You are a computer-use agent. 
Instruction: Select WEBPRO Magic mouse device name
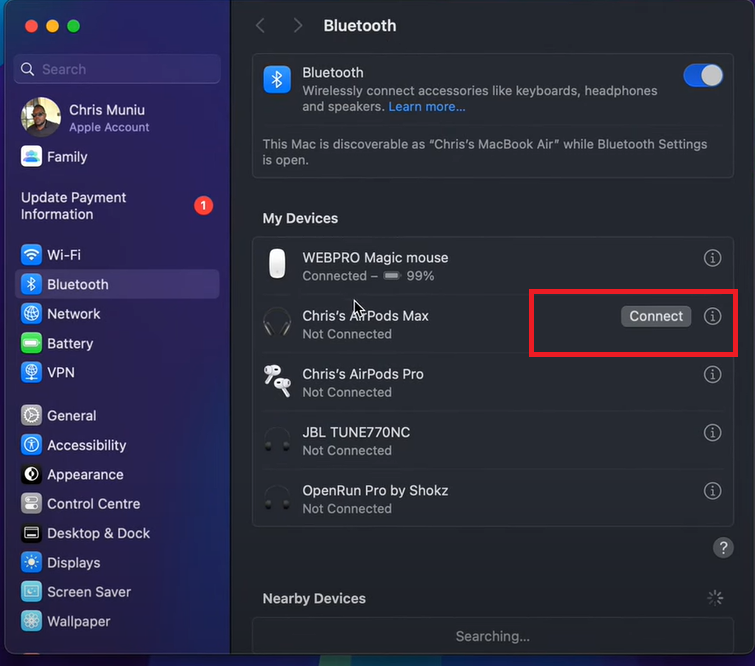point(375,258)
